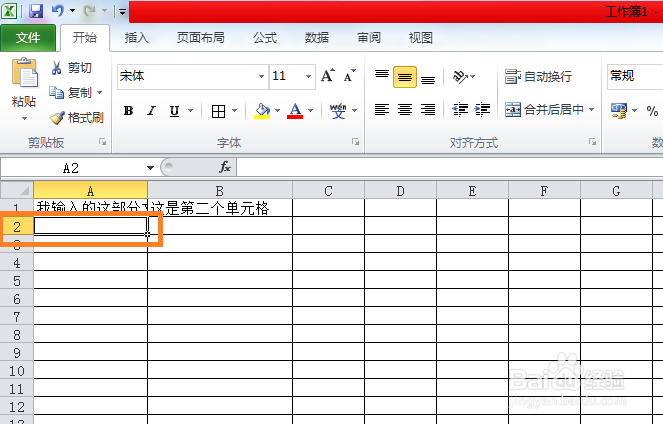The image size is (663, 424).
Task: Open the font size 11 dropdown
Action: coord(308,77)
